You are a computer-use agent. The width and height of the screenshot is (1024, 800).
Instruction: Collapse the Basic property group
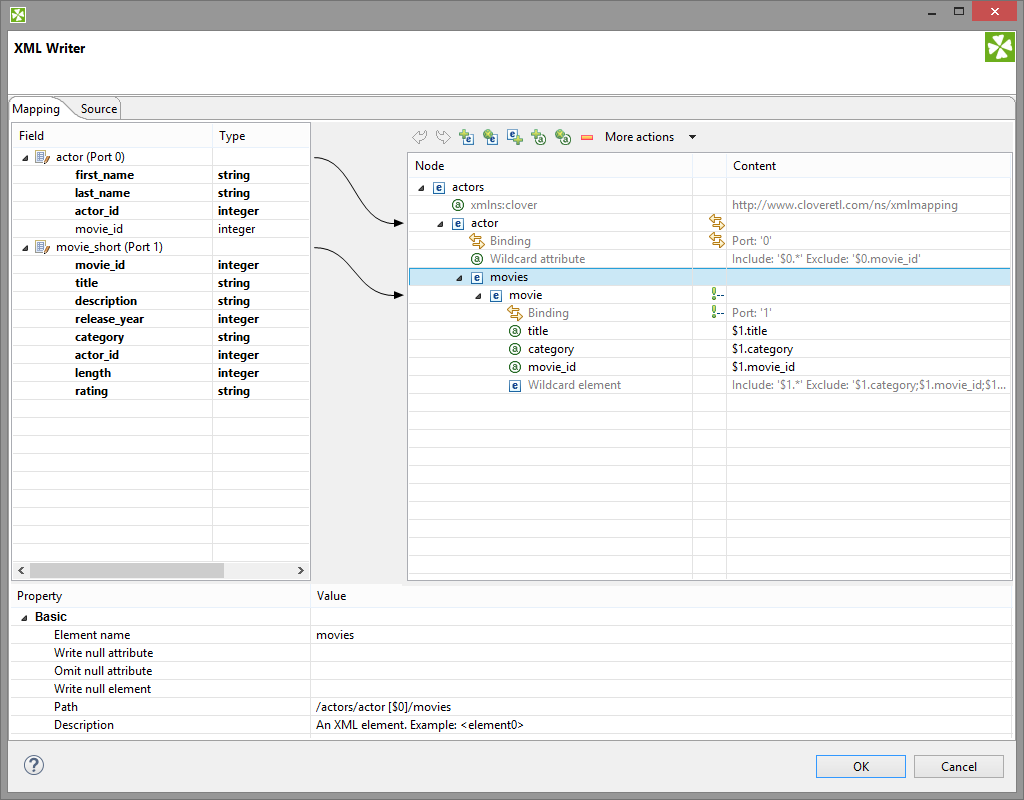tap(24, 618)
